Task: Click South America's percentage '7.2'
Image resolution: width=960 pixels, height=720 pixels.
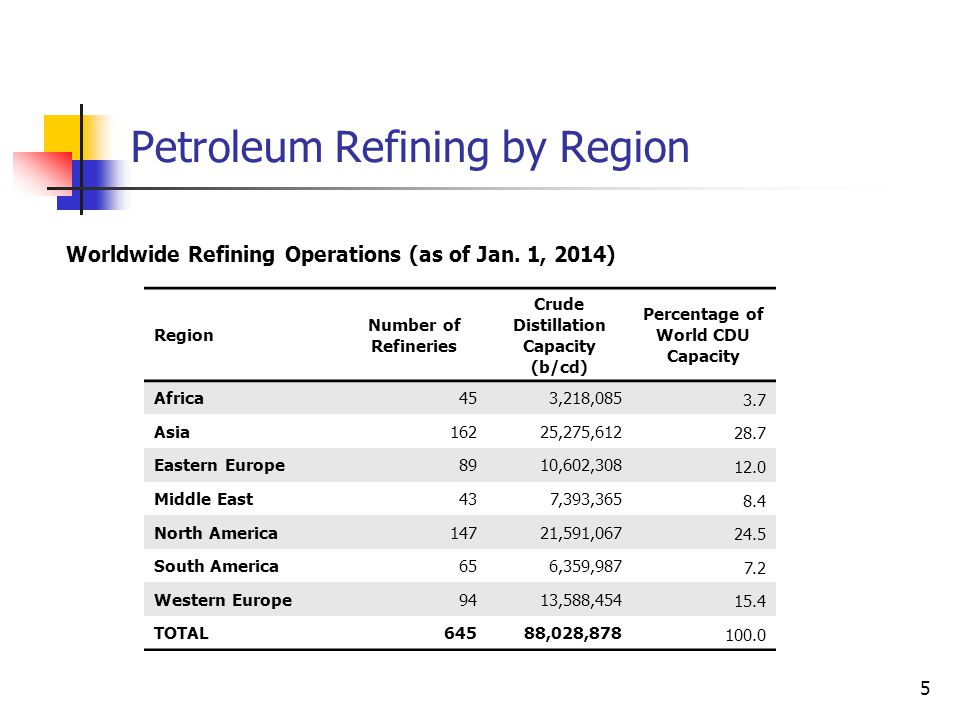Action: pos(755,568)
